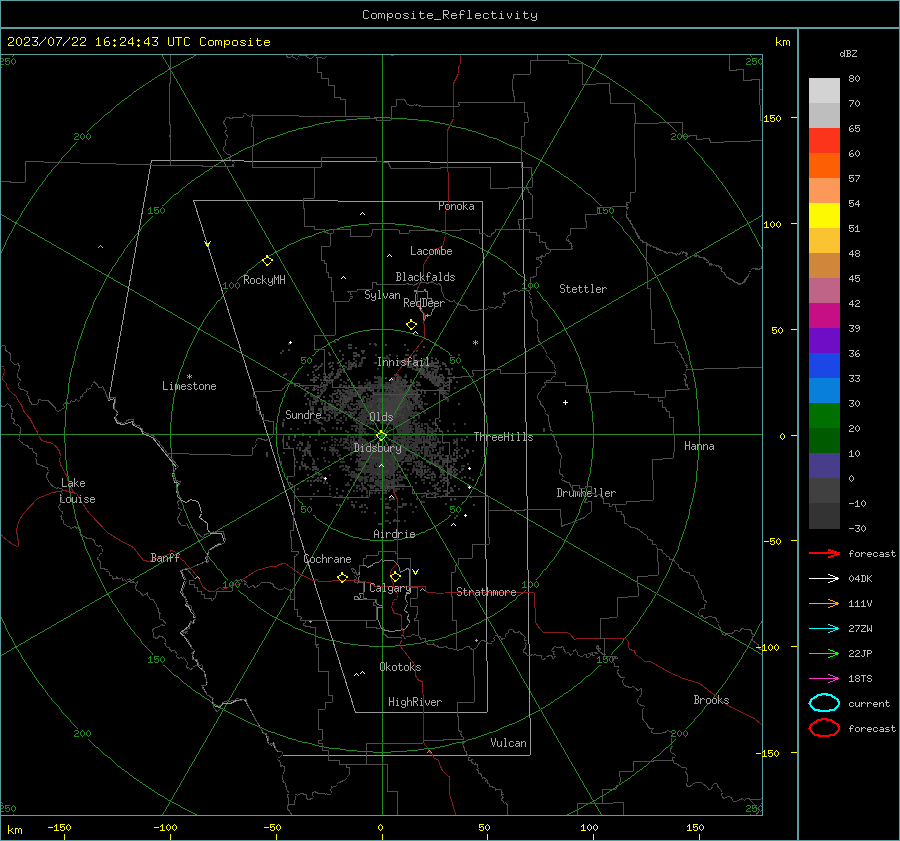Select the purple 36-39 dBZ swatch

824,340
